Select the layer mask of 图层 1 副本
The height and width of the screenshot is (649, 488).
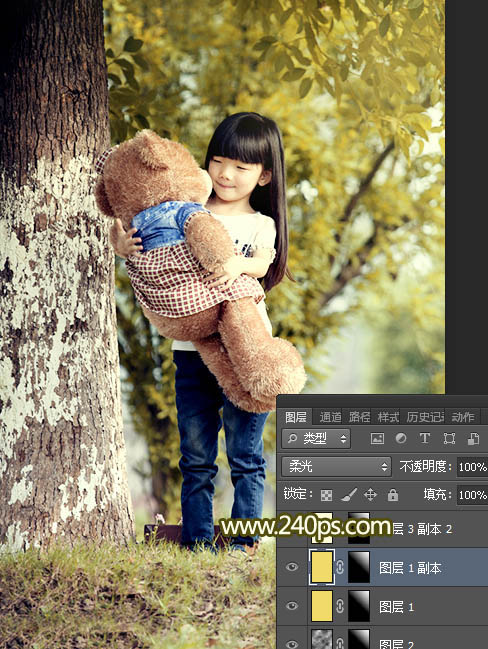point(359,567)
